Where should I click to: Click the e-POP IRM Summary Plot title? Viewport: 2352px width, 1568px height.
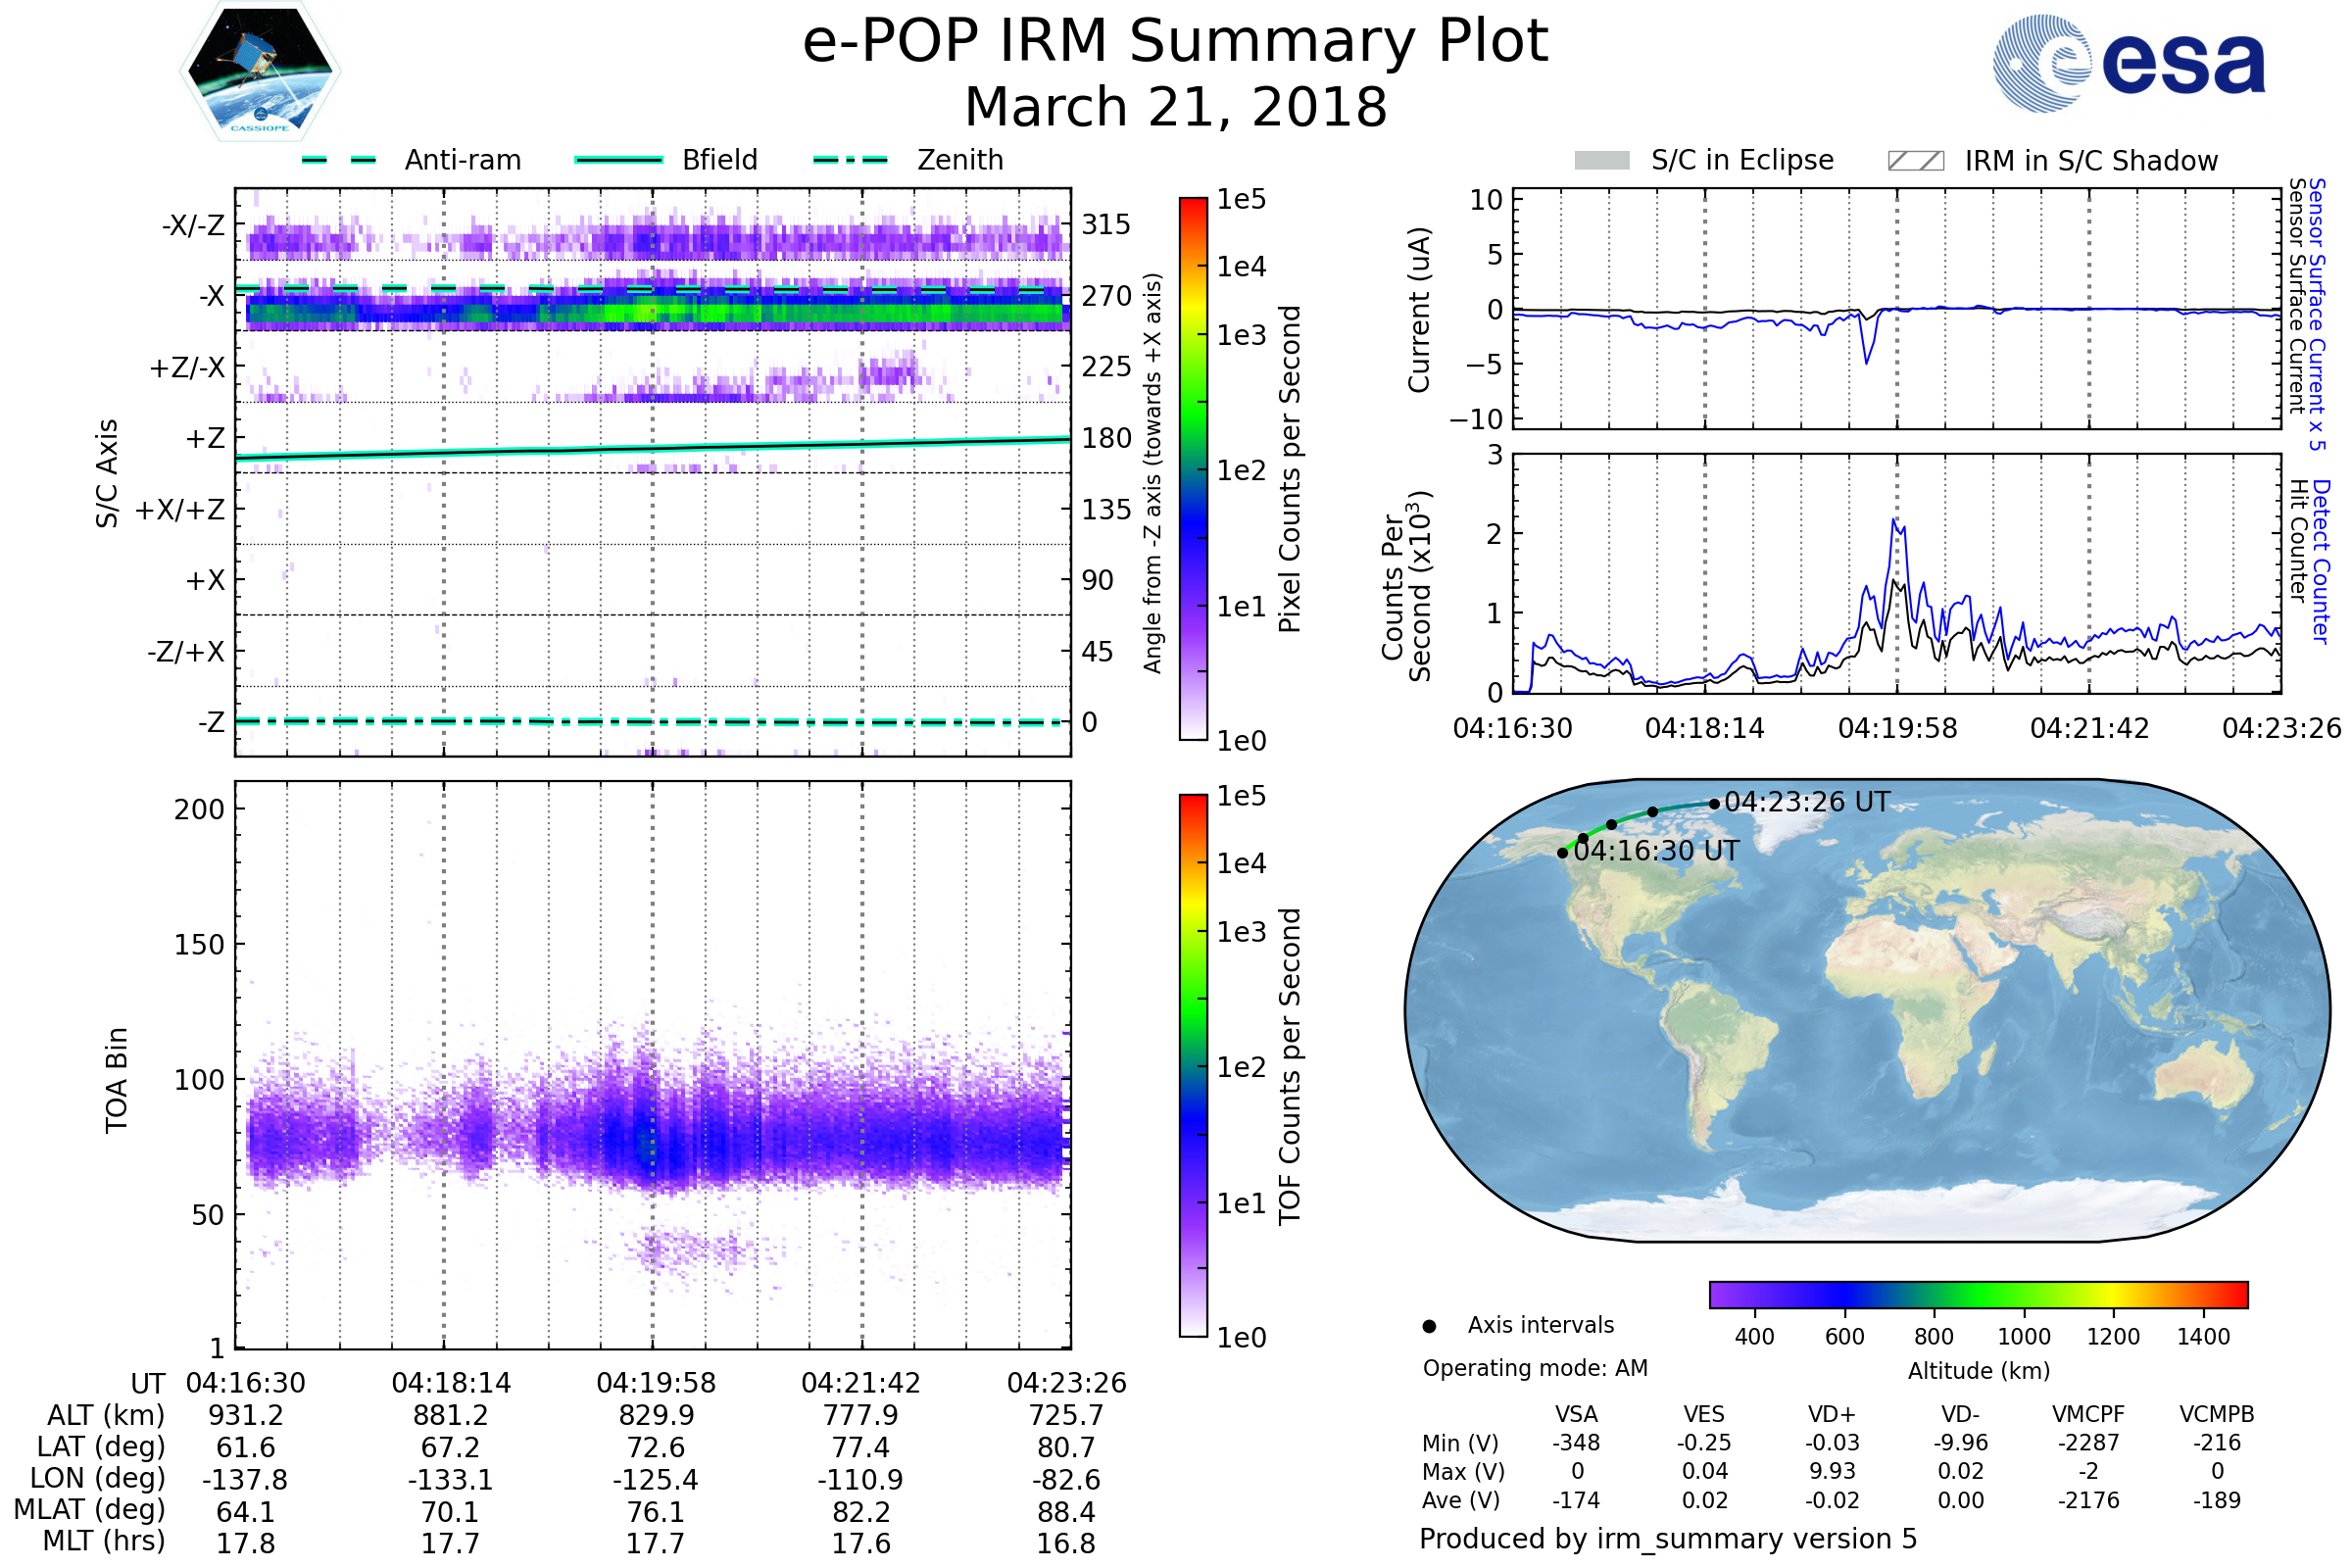pos(1175,42)
